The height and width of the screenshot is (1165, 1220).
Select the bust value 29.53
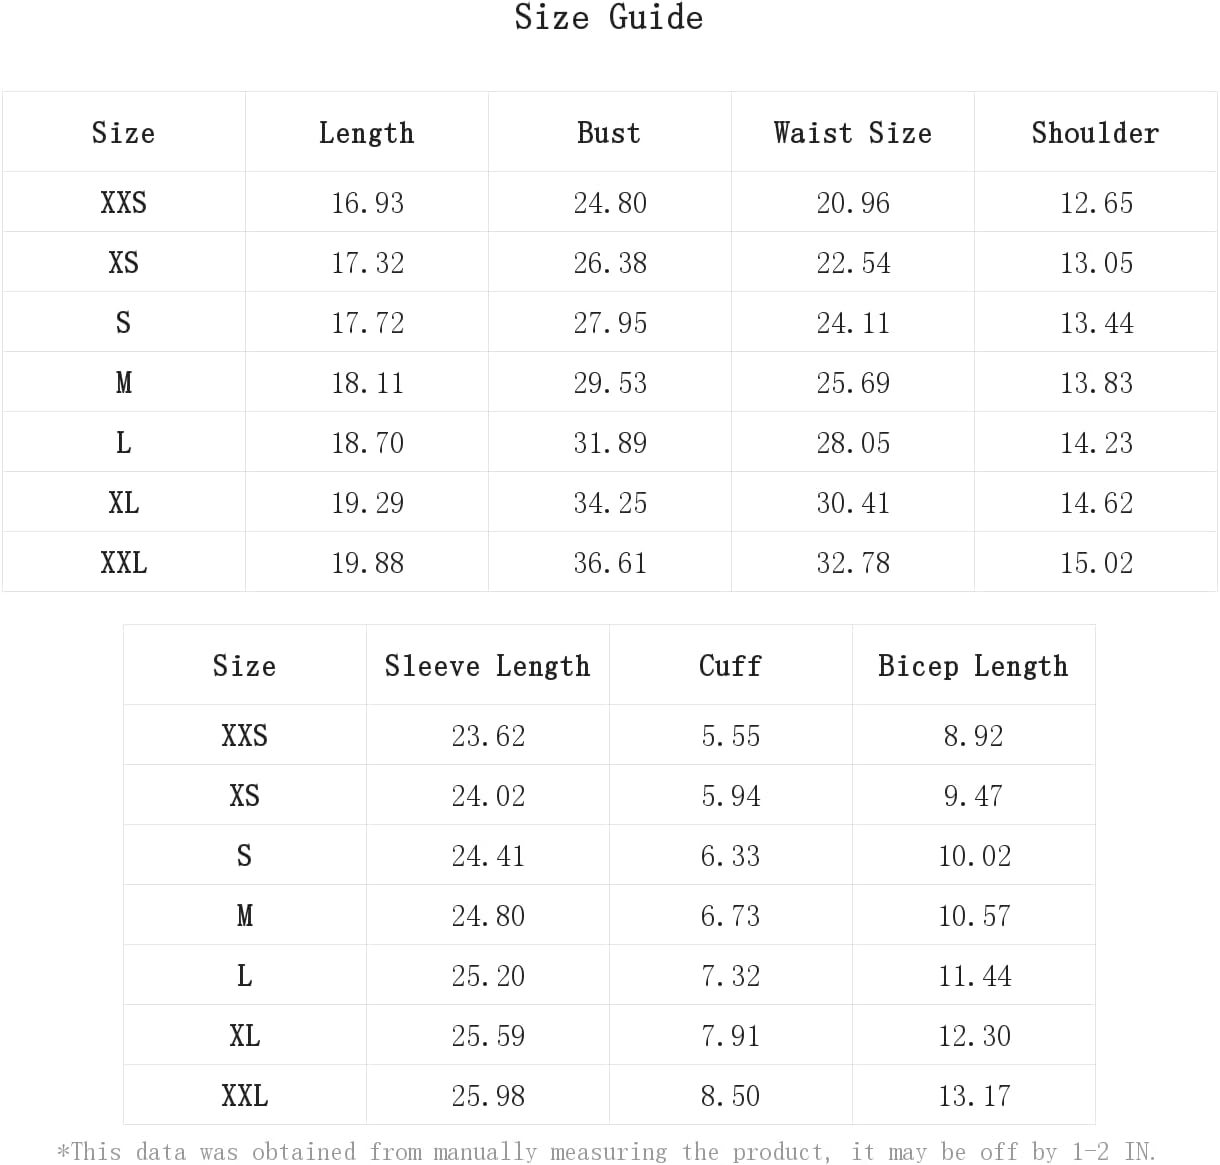(610, 383)
